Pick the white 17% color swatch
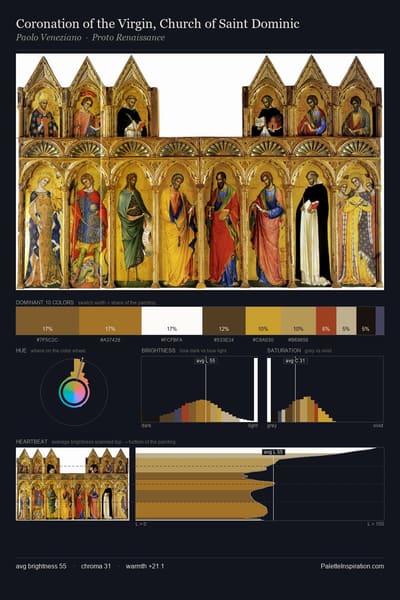Viewport: 400px width, 600px height. point(172,321)
